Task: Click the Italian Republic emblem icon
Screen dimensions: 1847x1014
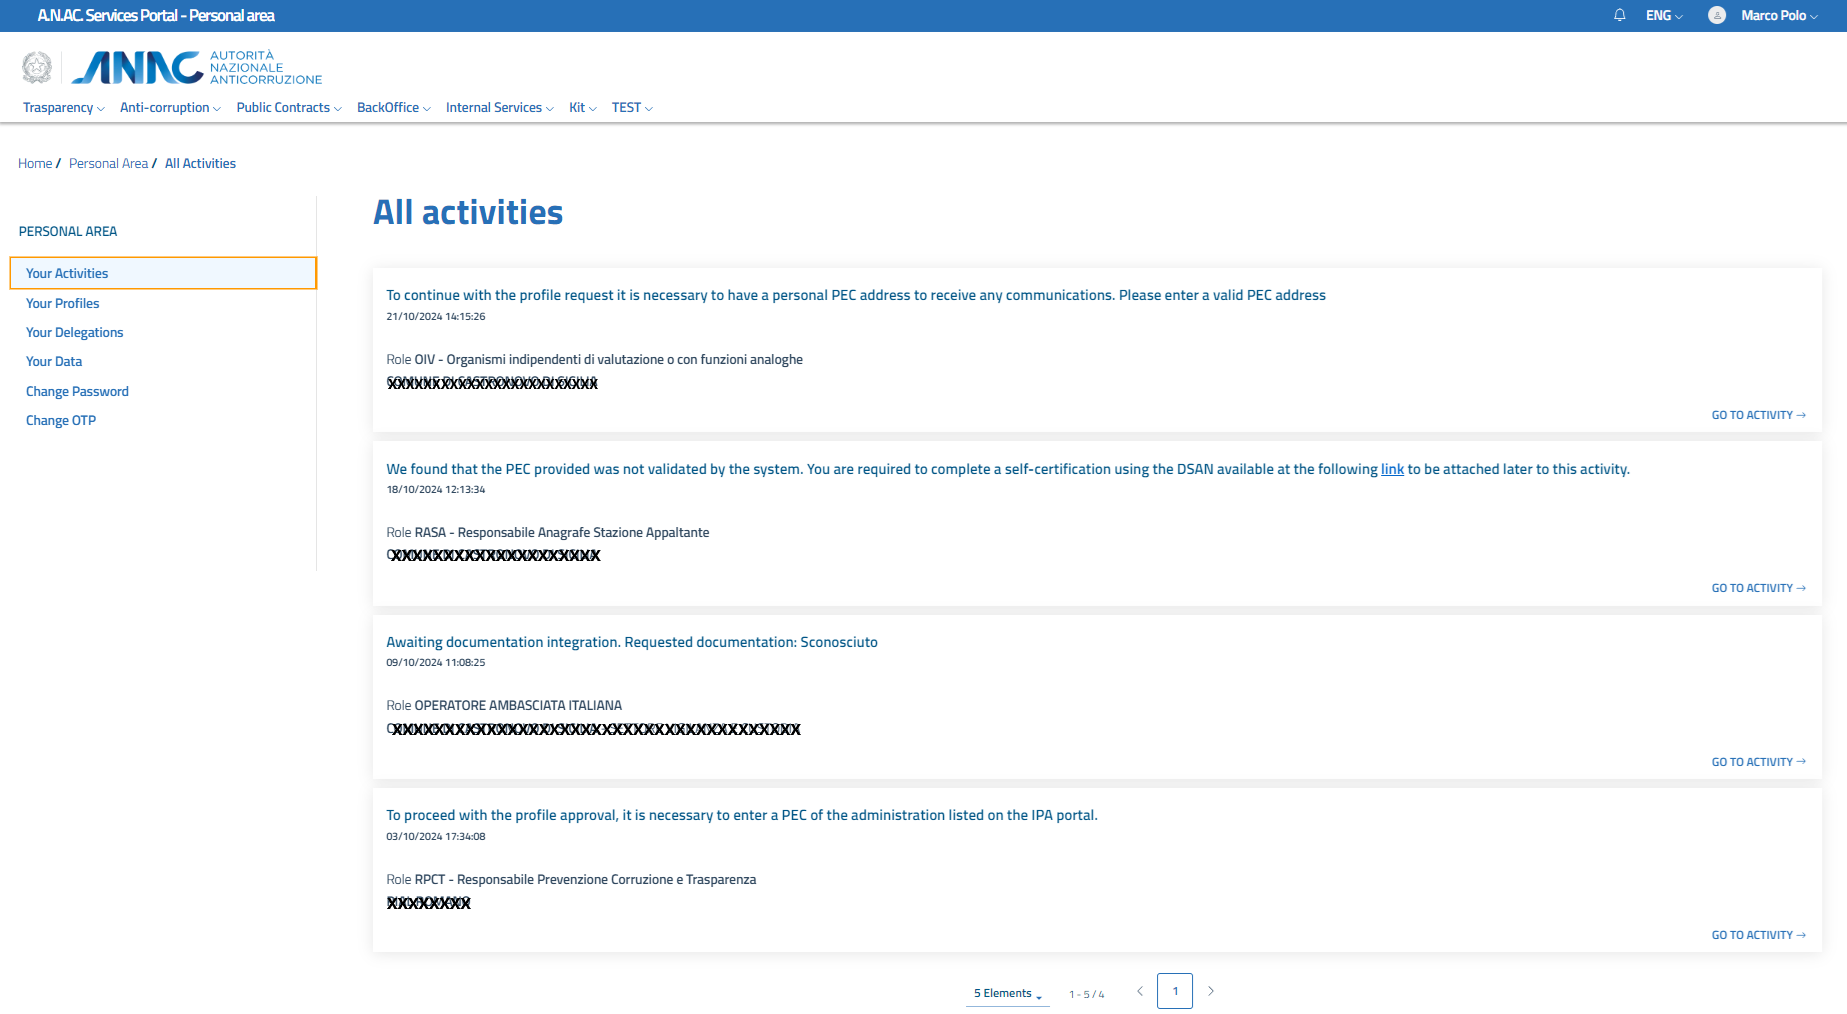Action: [x=37, y=68]
